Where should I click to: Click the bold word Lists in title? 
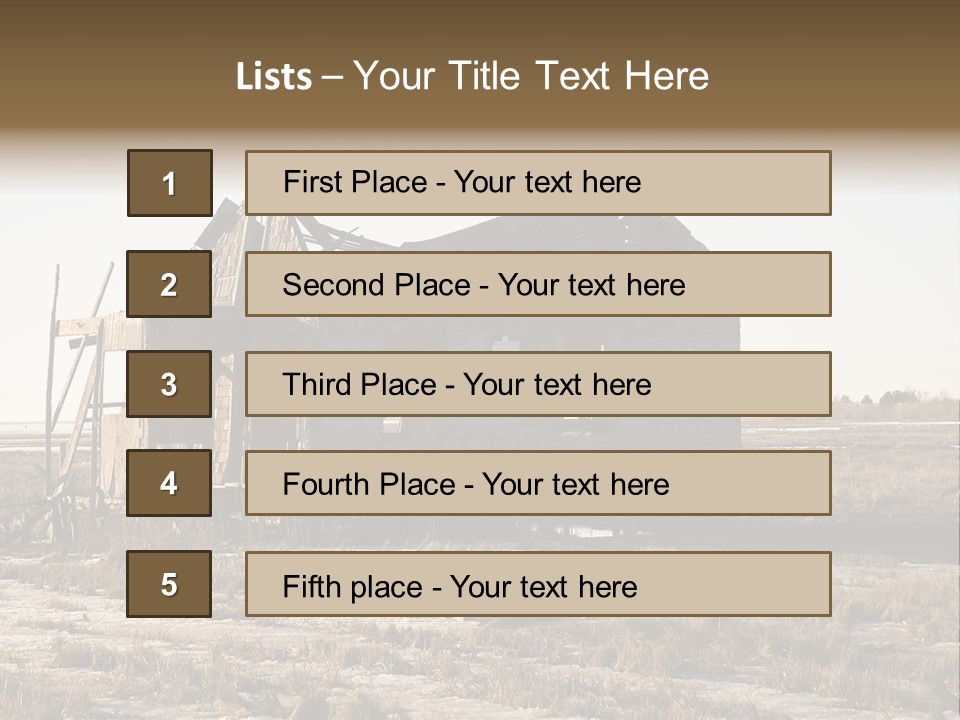(x=274, y=77)
